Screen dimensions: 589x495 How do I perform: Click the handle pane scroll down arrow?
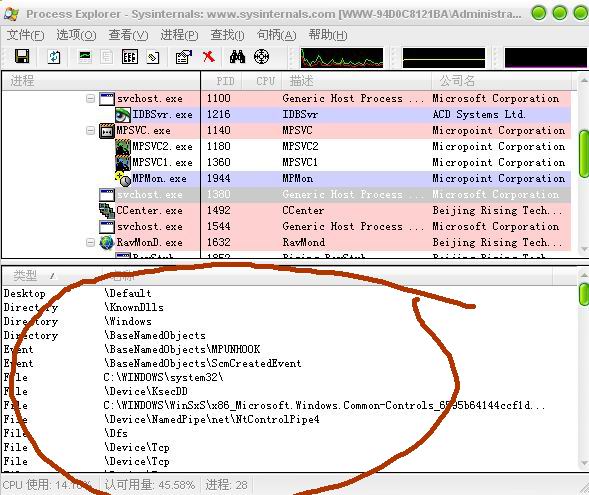point(583,463)
